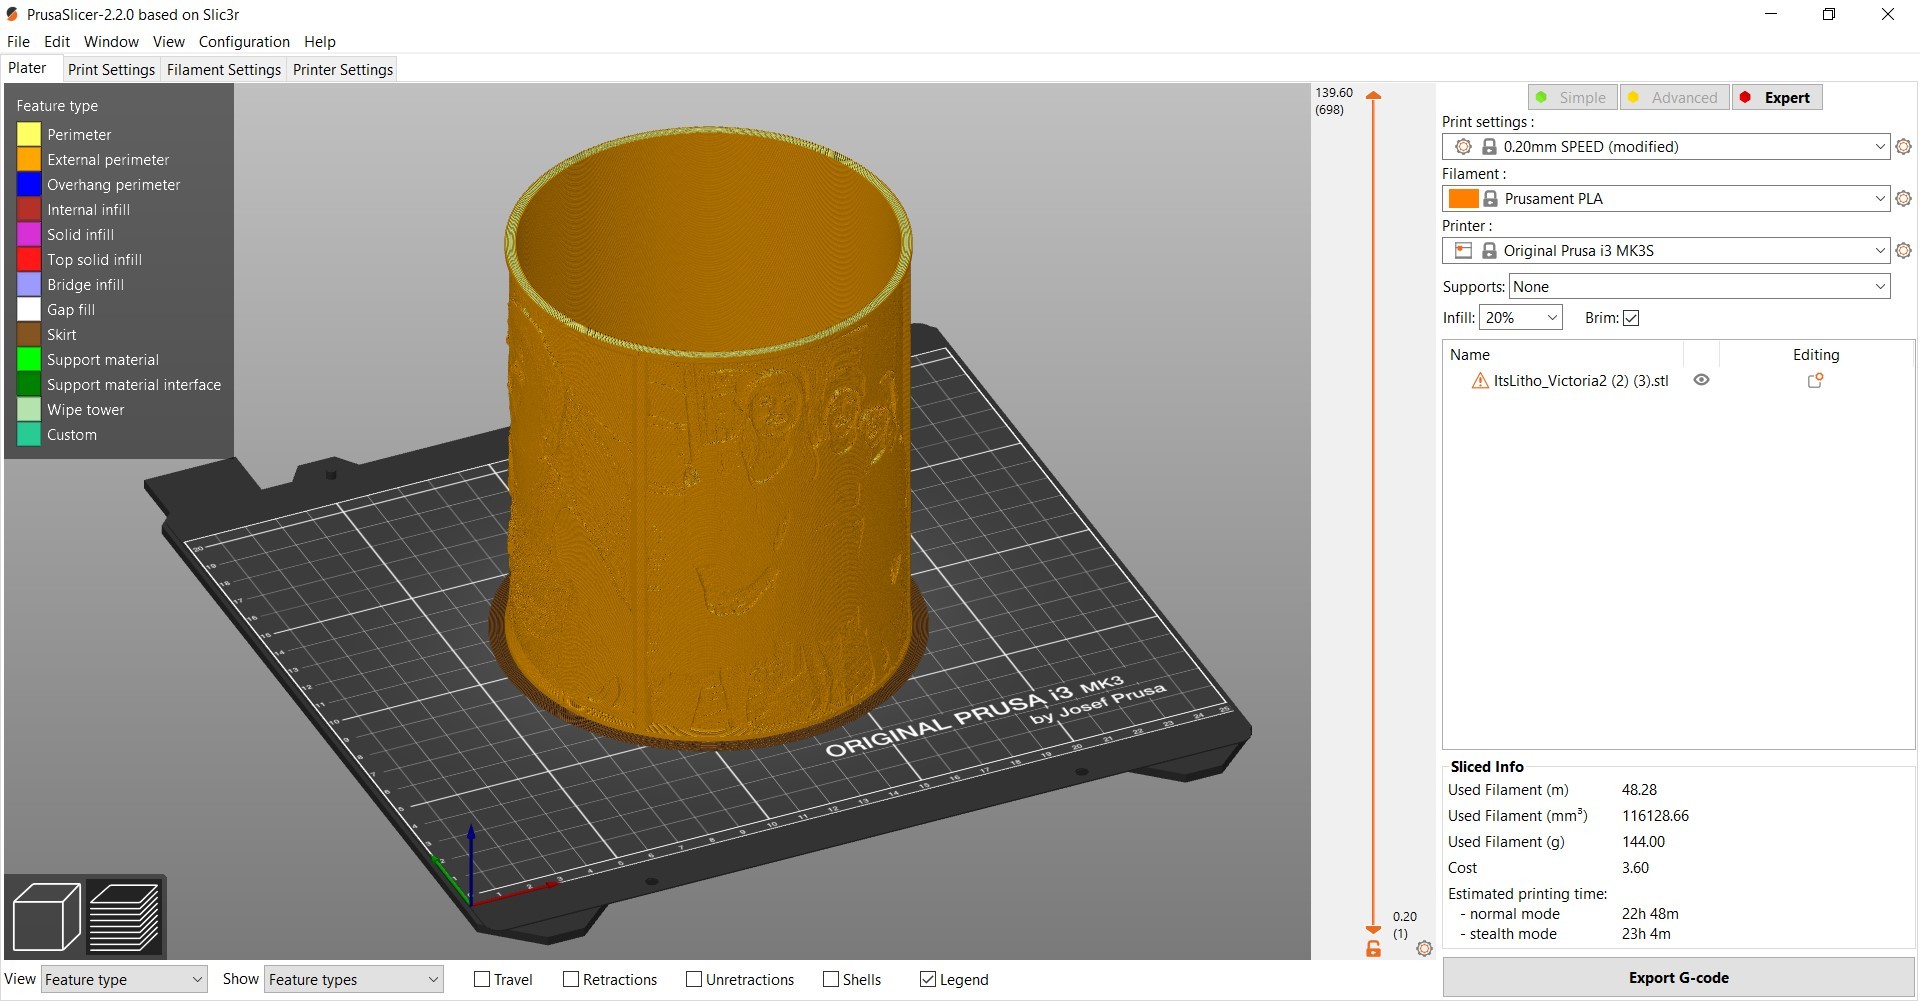Image resolution: width=1920 pixels, height=1001 pixels.
Task: Open the Edit menu
Action: 57,42
